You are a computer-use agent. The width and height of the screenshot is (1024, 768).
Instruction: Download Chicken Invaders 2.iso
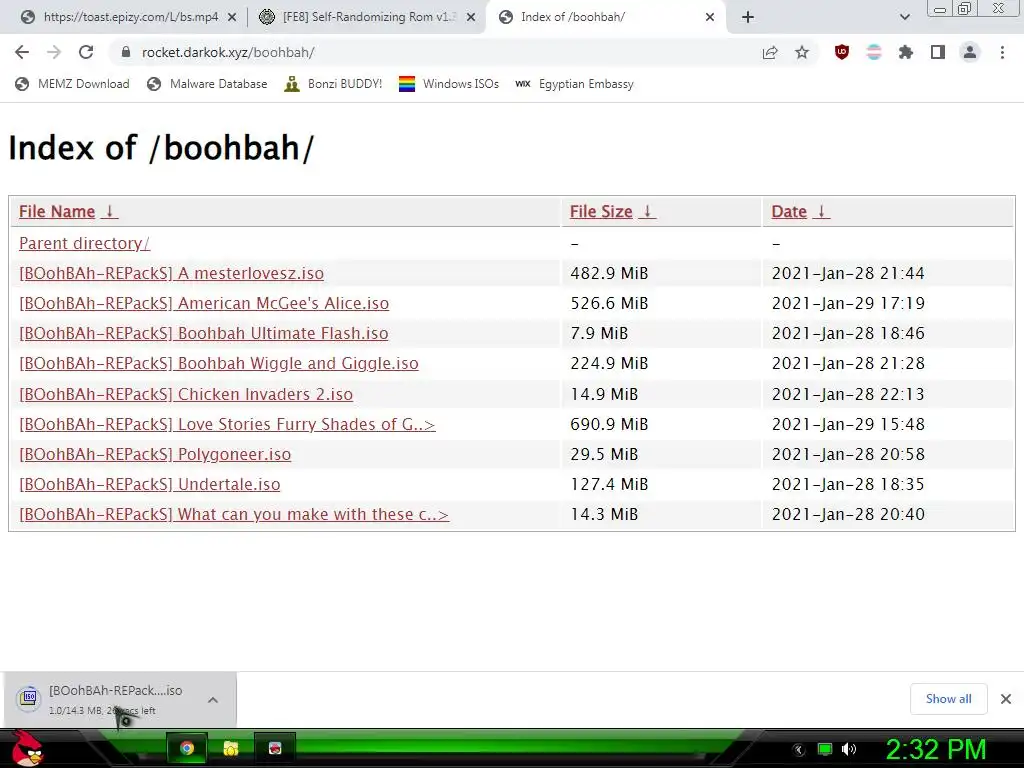(x=186, y=394)
